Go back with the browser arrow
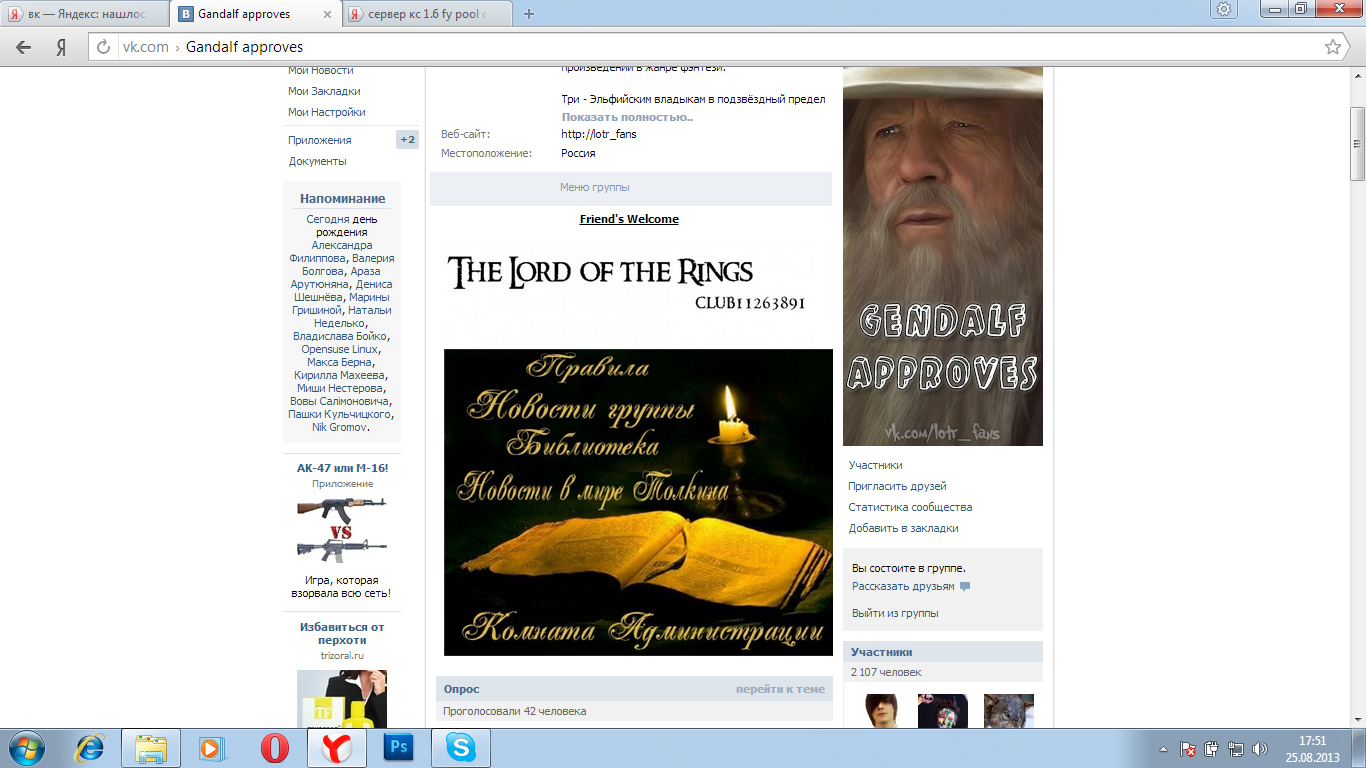This screenshot has height=768, width=1366. [24, 47]
